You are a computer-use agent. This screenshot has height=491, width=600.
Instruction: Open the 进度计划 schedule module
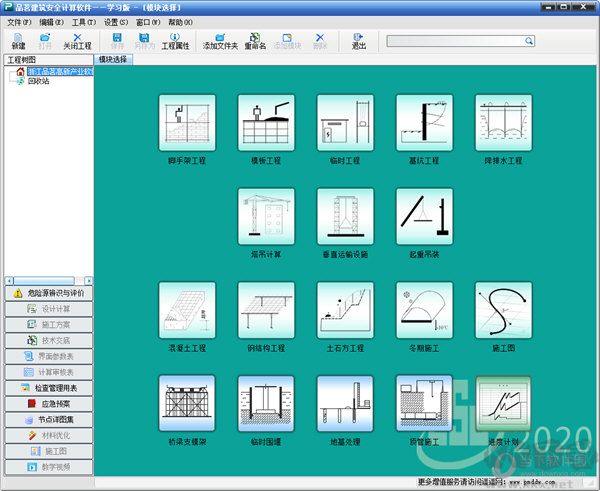[504, 404]
